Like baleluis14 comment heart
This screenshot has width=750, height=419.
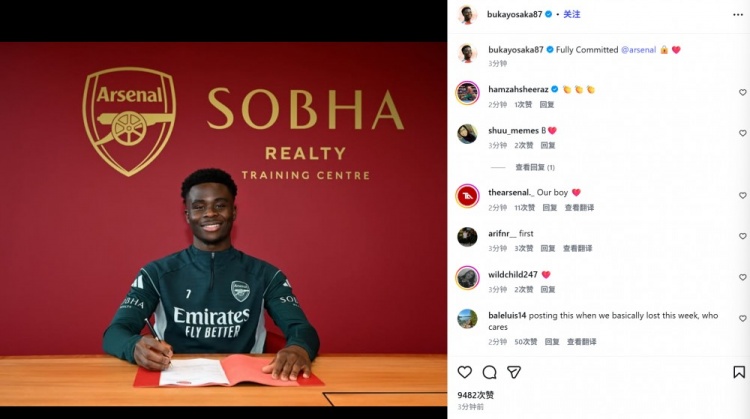(x=742, y=318)
